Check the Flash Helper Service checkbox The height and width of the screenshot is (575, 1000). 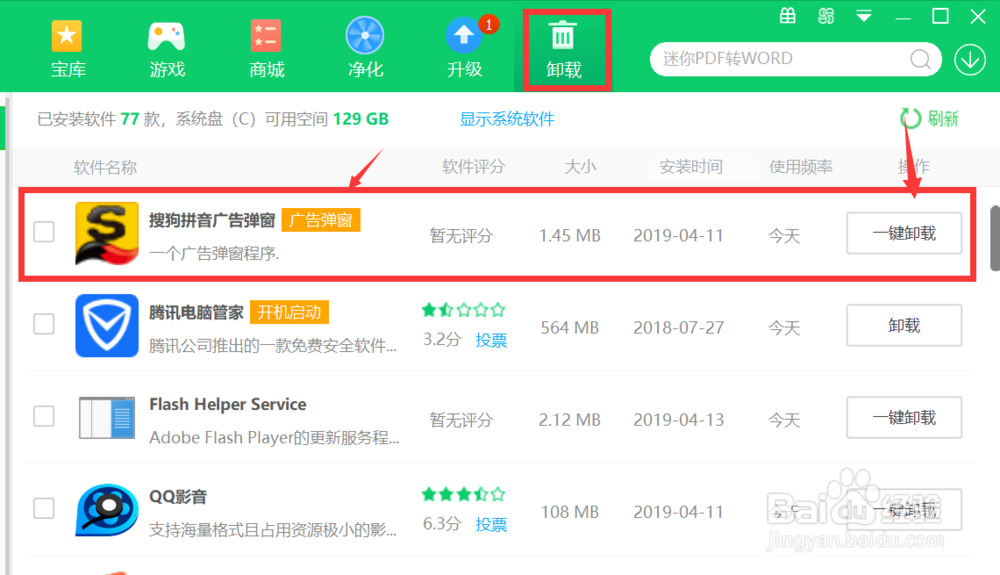pos(44,416)
